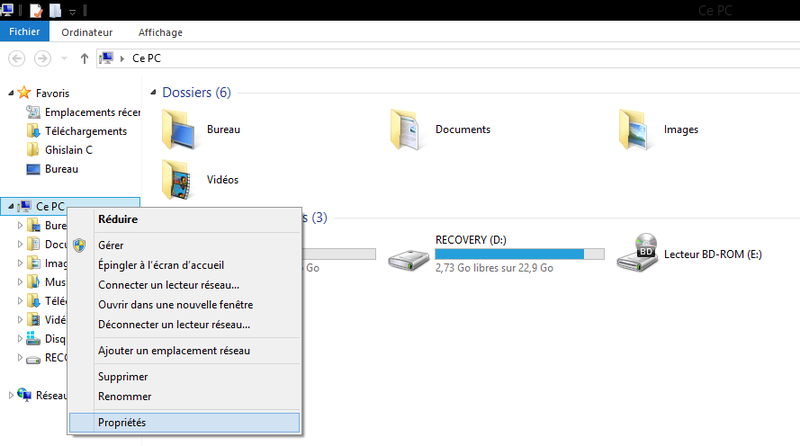Click the Properties quick access icon
This screenshot has height=446, width=800.
pyautogui.click(x=36, y=10)
